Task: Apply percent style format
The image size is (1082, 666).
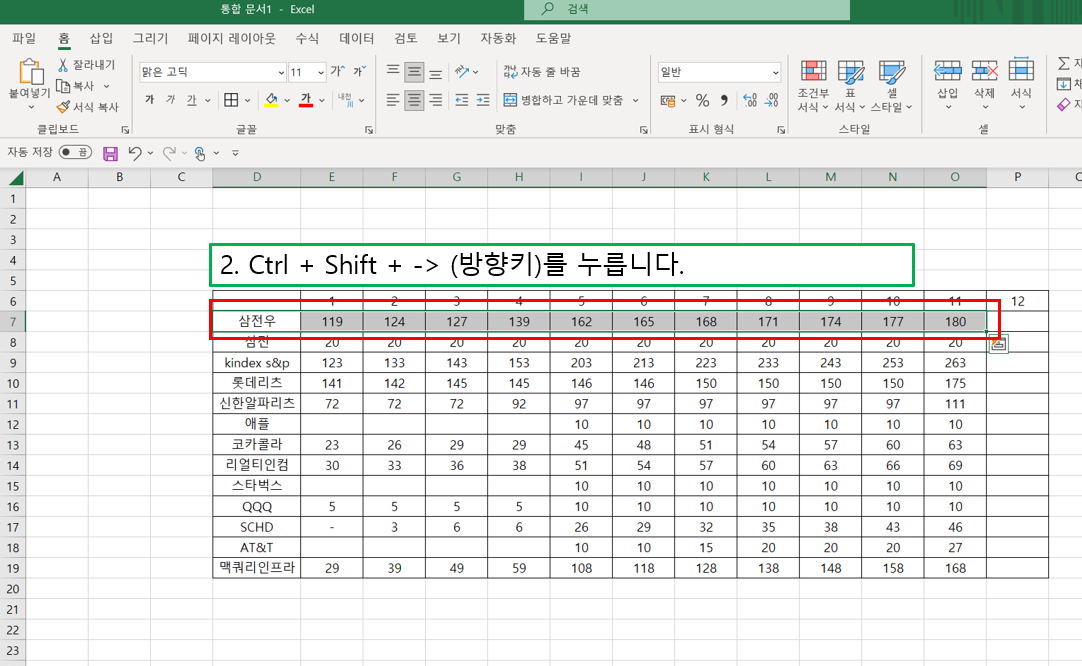Action: pos(702,101)
